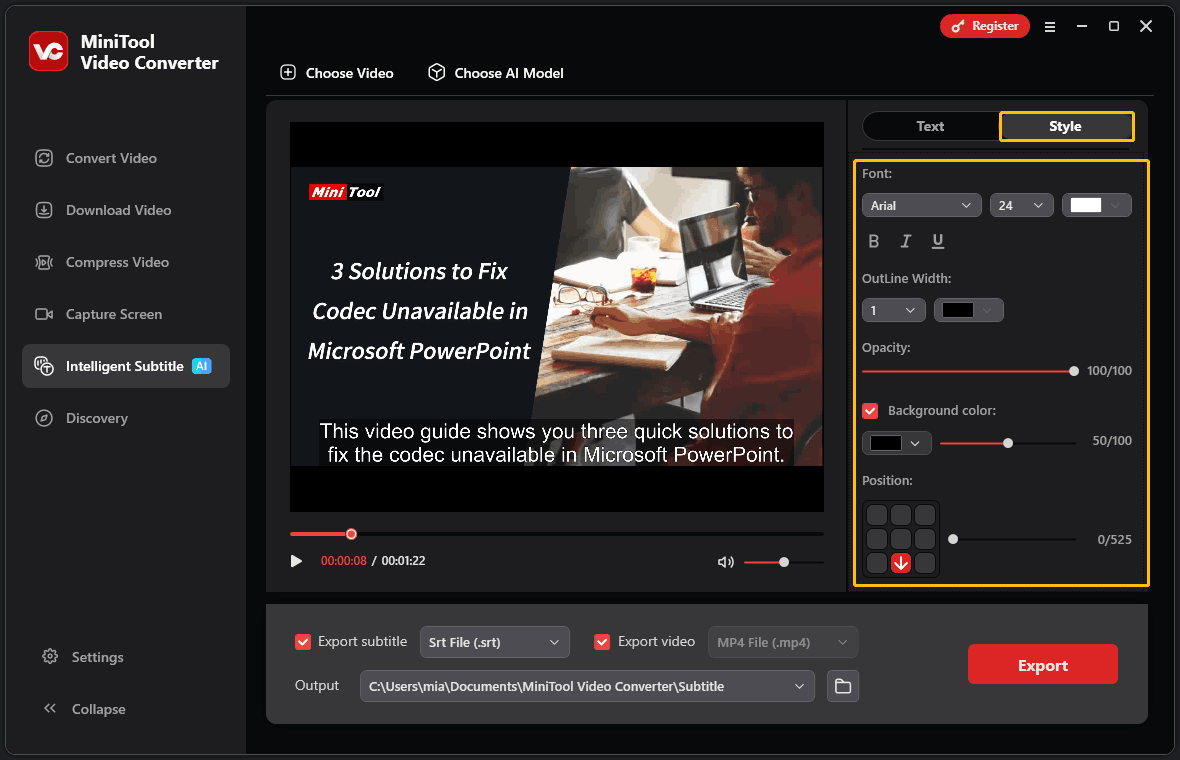1180x760 pixels.
Task: Uncheck the Export video option
Action: click(602, 642)
